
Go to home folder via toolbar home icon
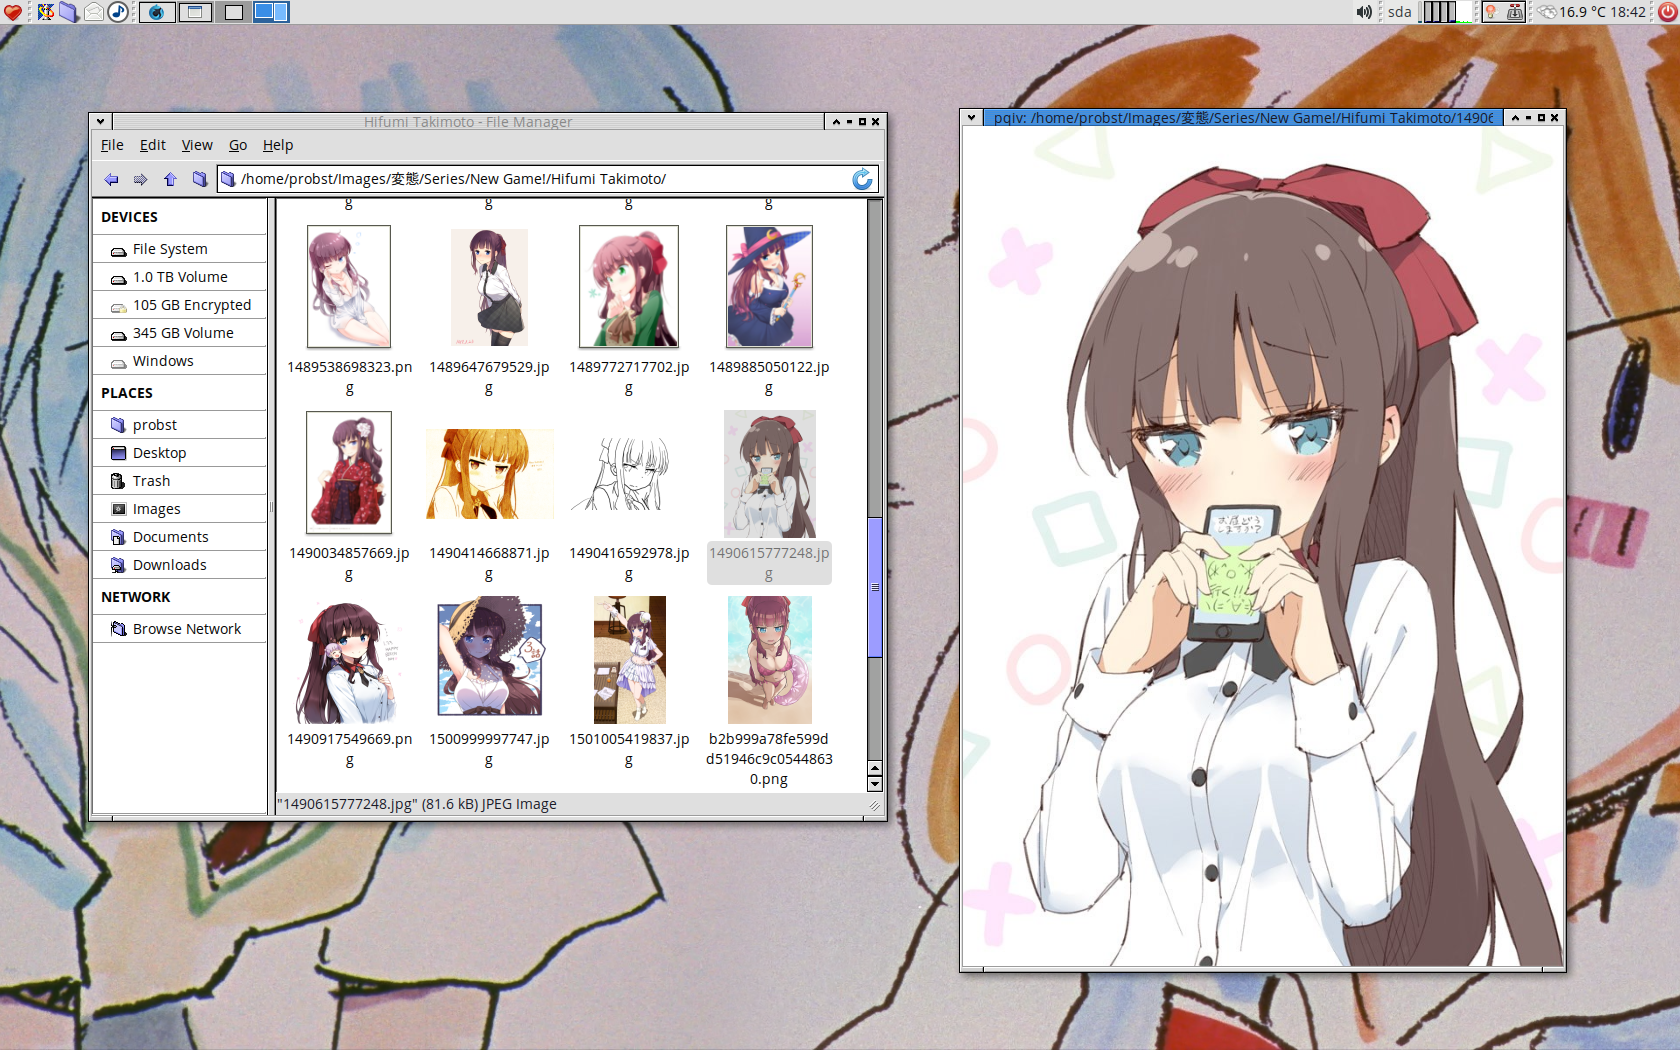(x=199, y=179)
